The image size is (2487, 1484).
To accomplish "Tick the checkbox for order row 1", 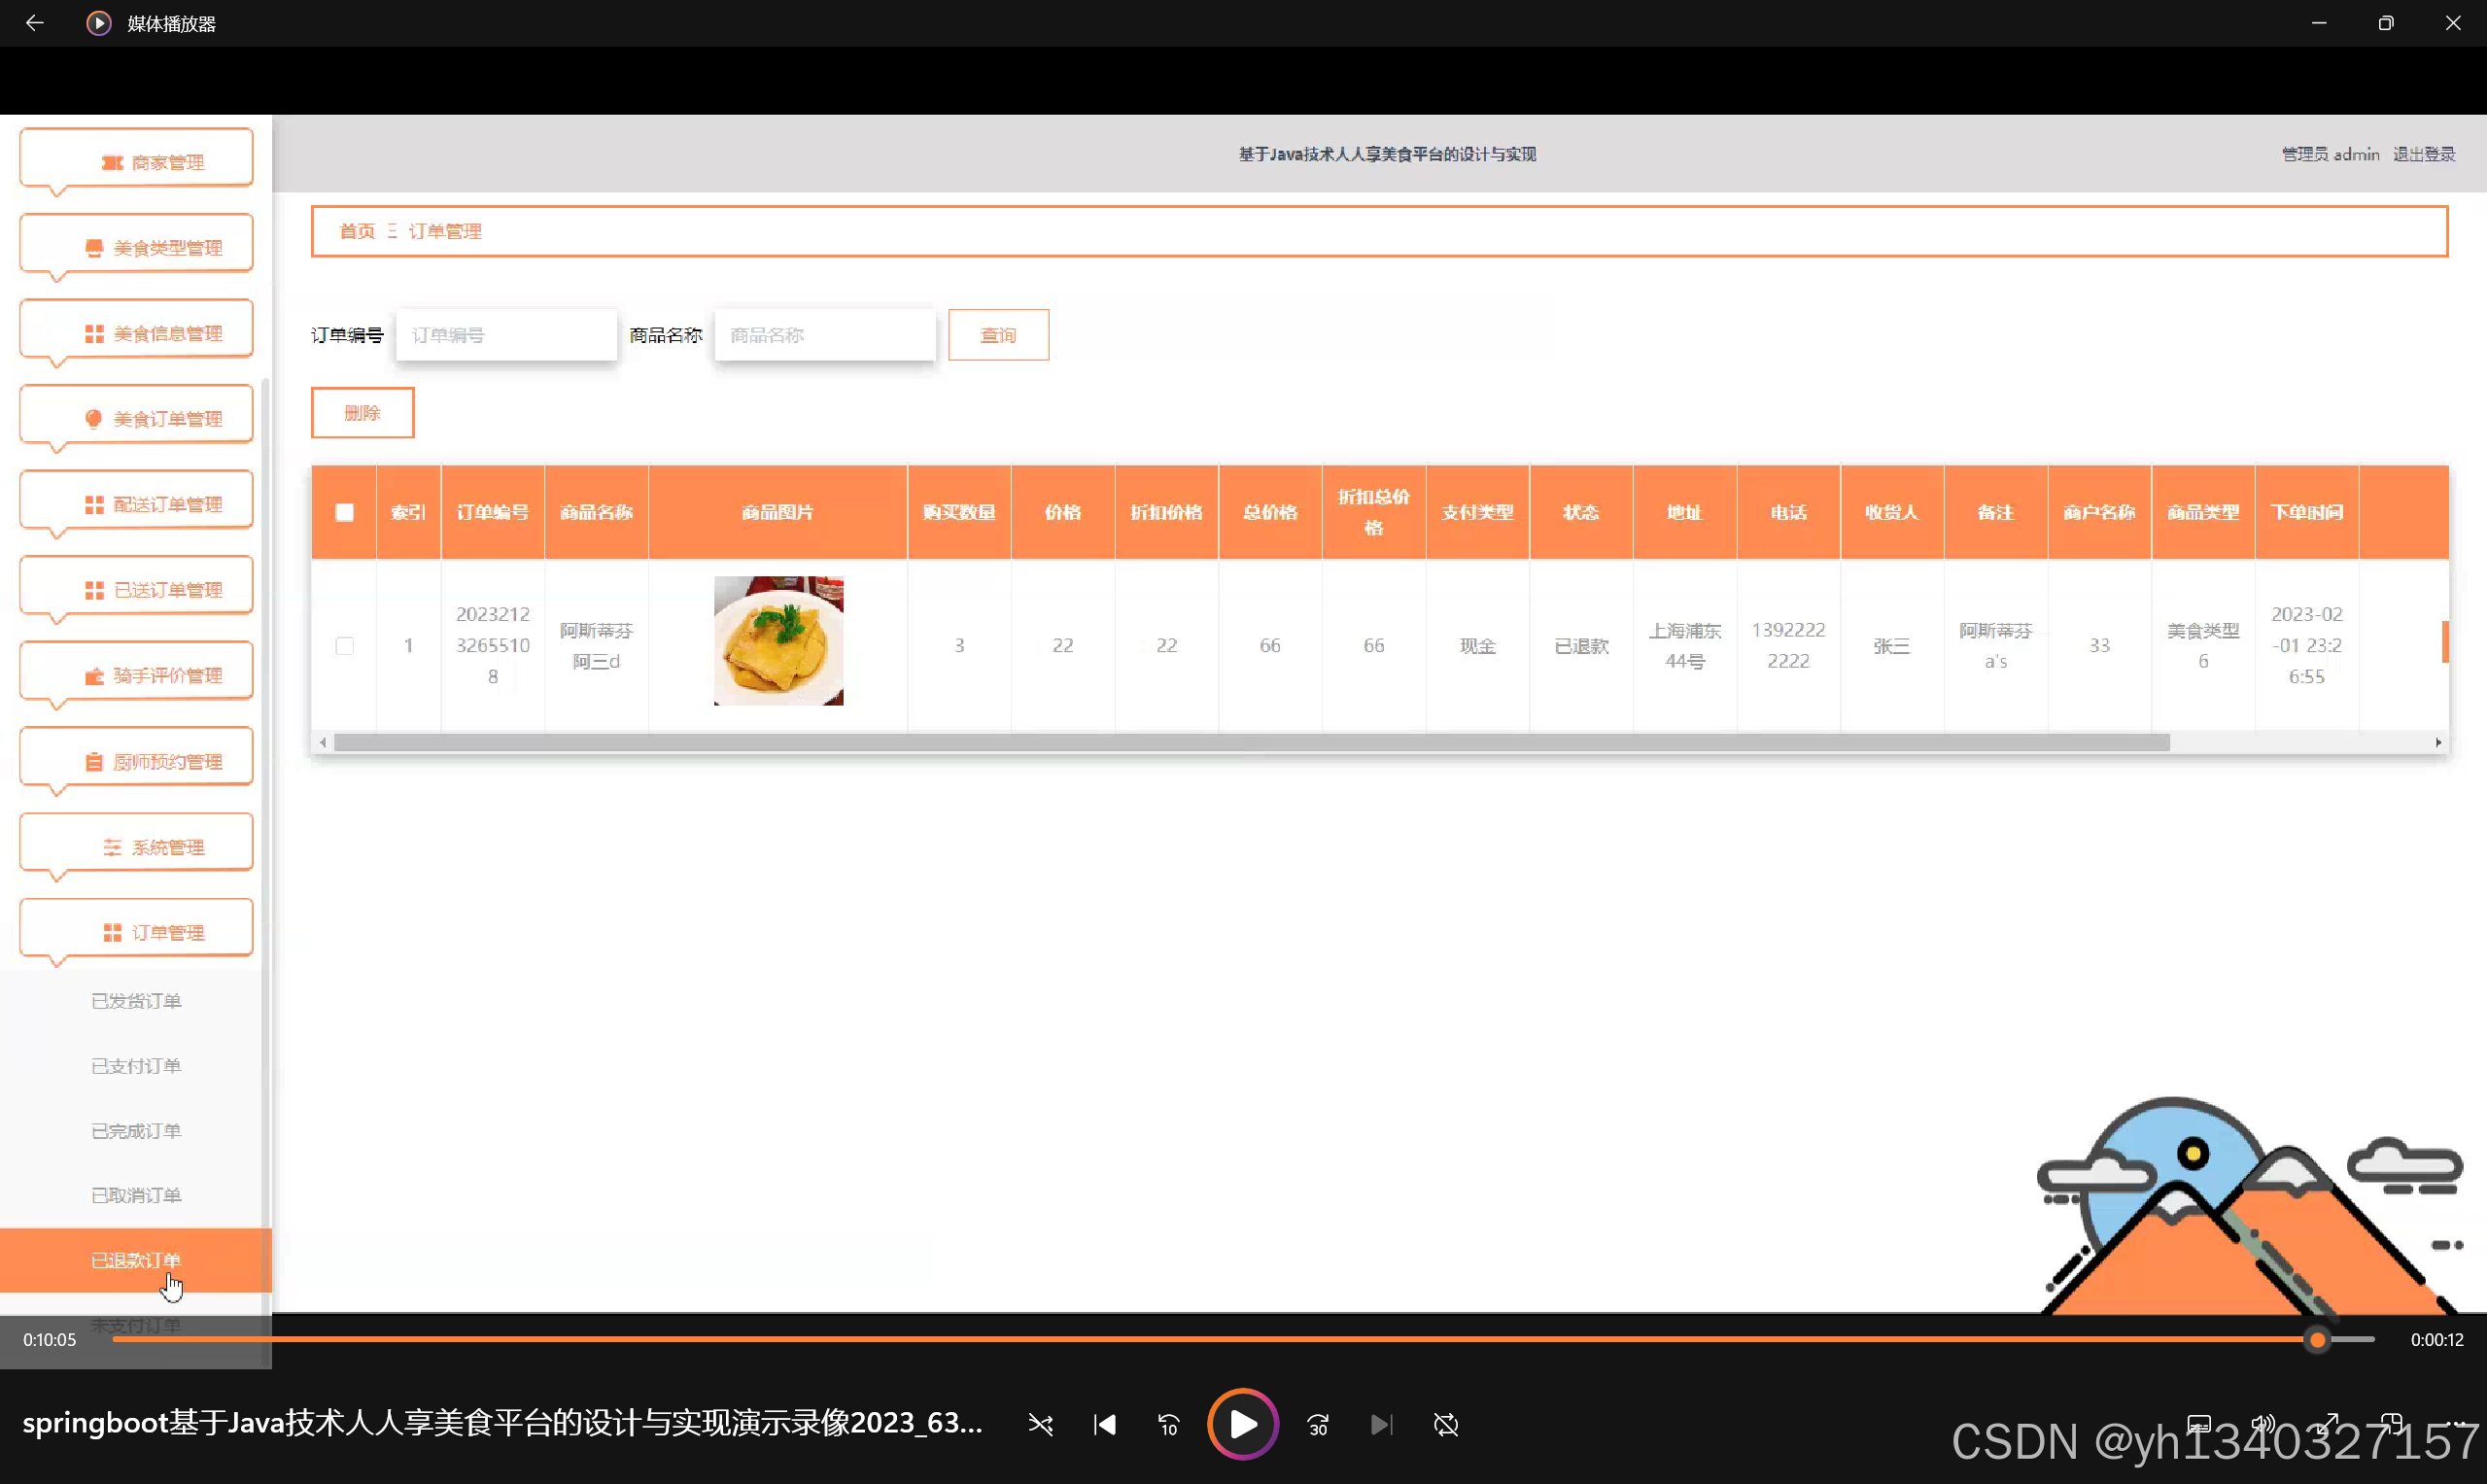I will [344, 645].
